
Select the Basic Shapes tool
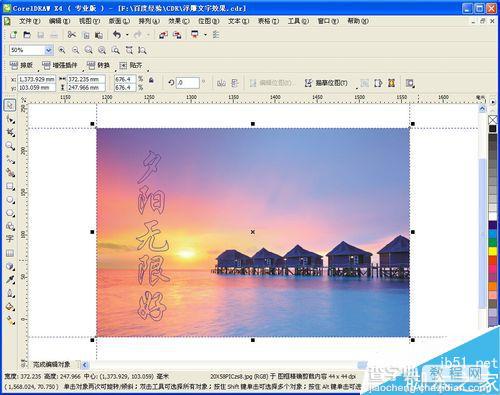coord(10,226)
